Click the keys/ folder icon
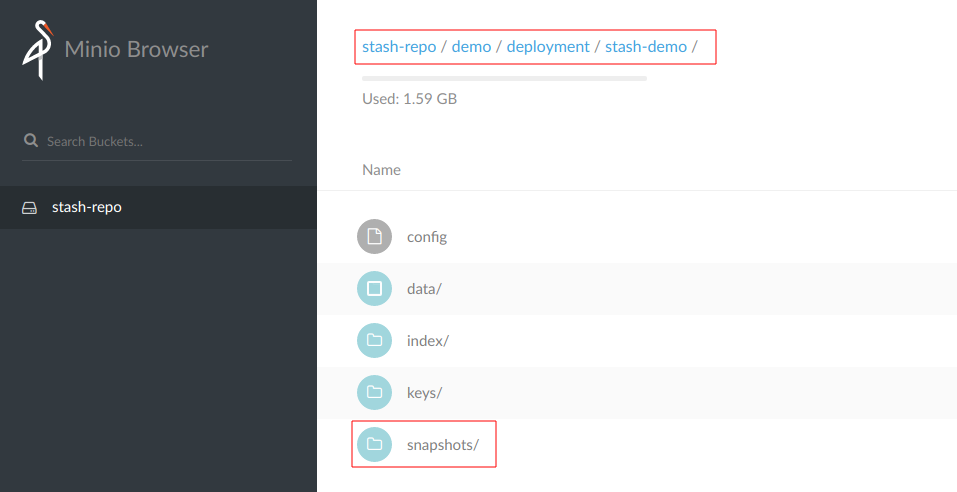 tap(374, 392)
